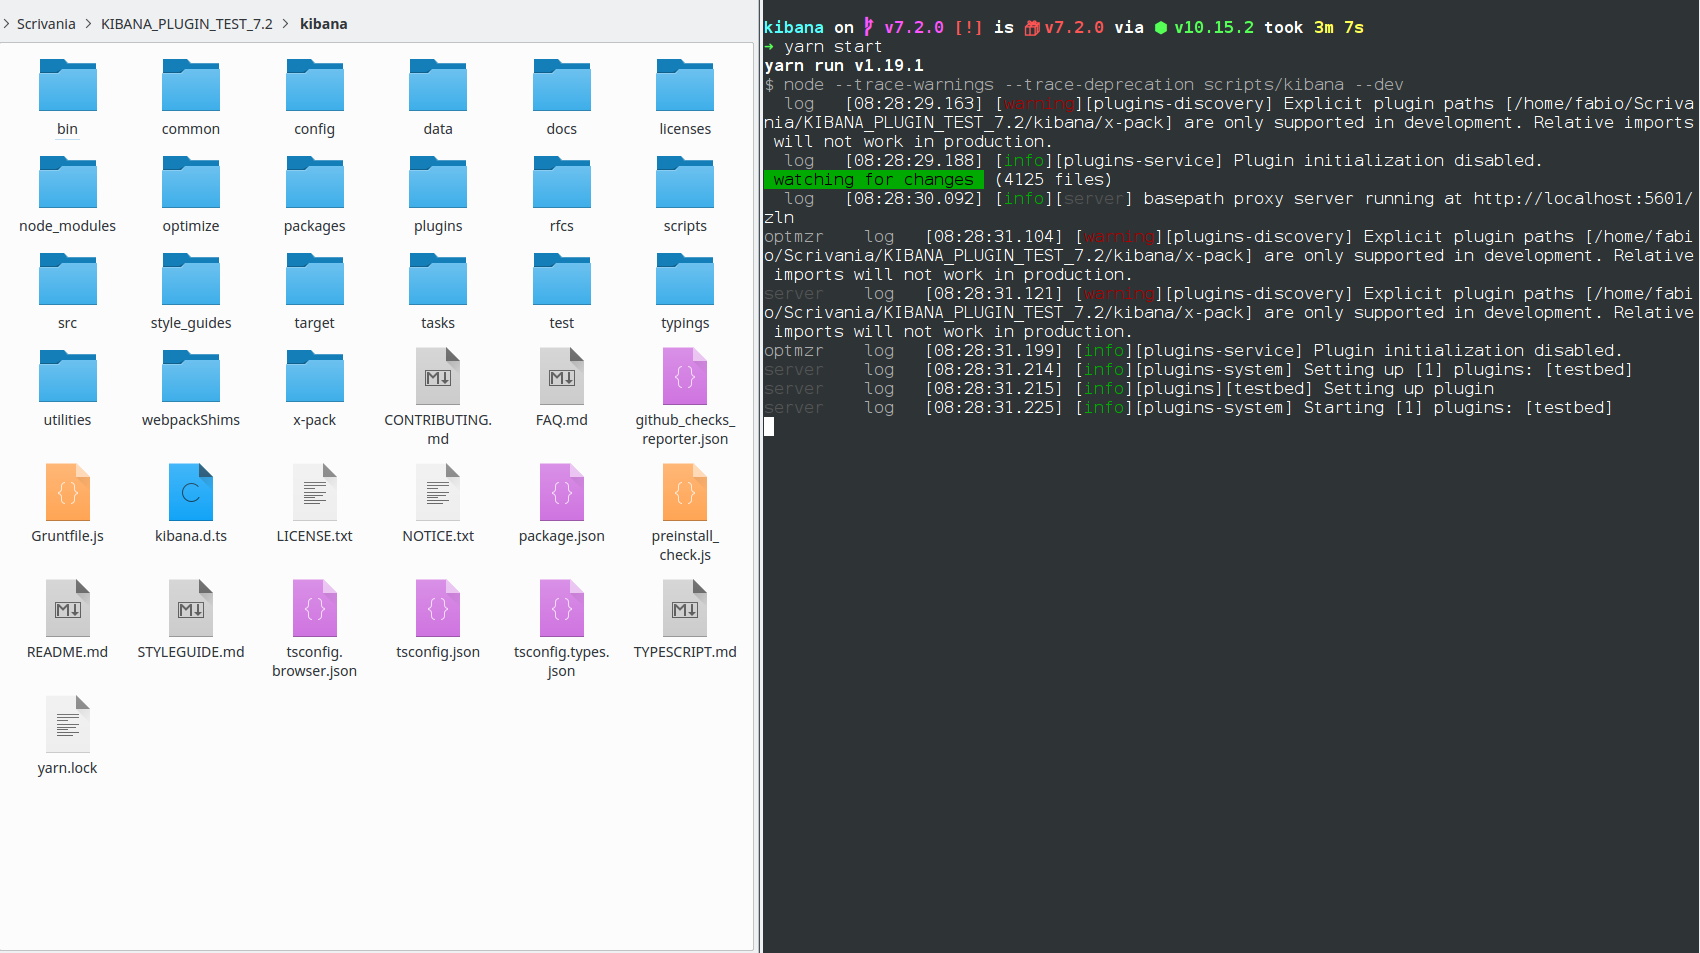Click the 'webpackShims' folder name label
The image size is (1700, 953).
click(191, 420)
